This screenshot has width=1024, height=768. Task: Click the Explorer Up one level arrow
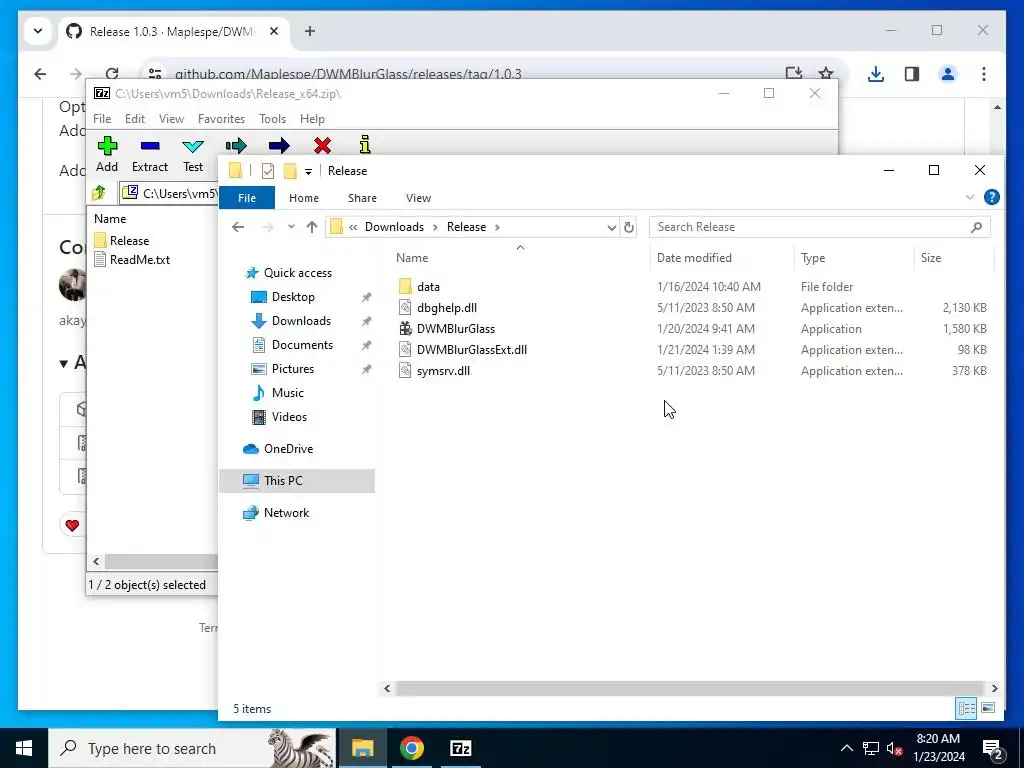point(312,227)
